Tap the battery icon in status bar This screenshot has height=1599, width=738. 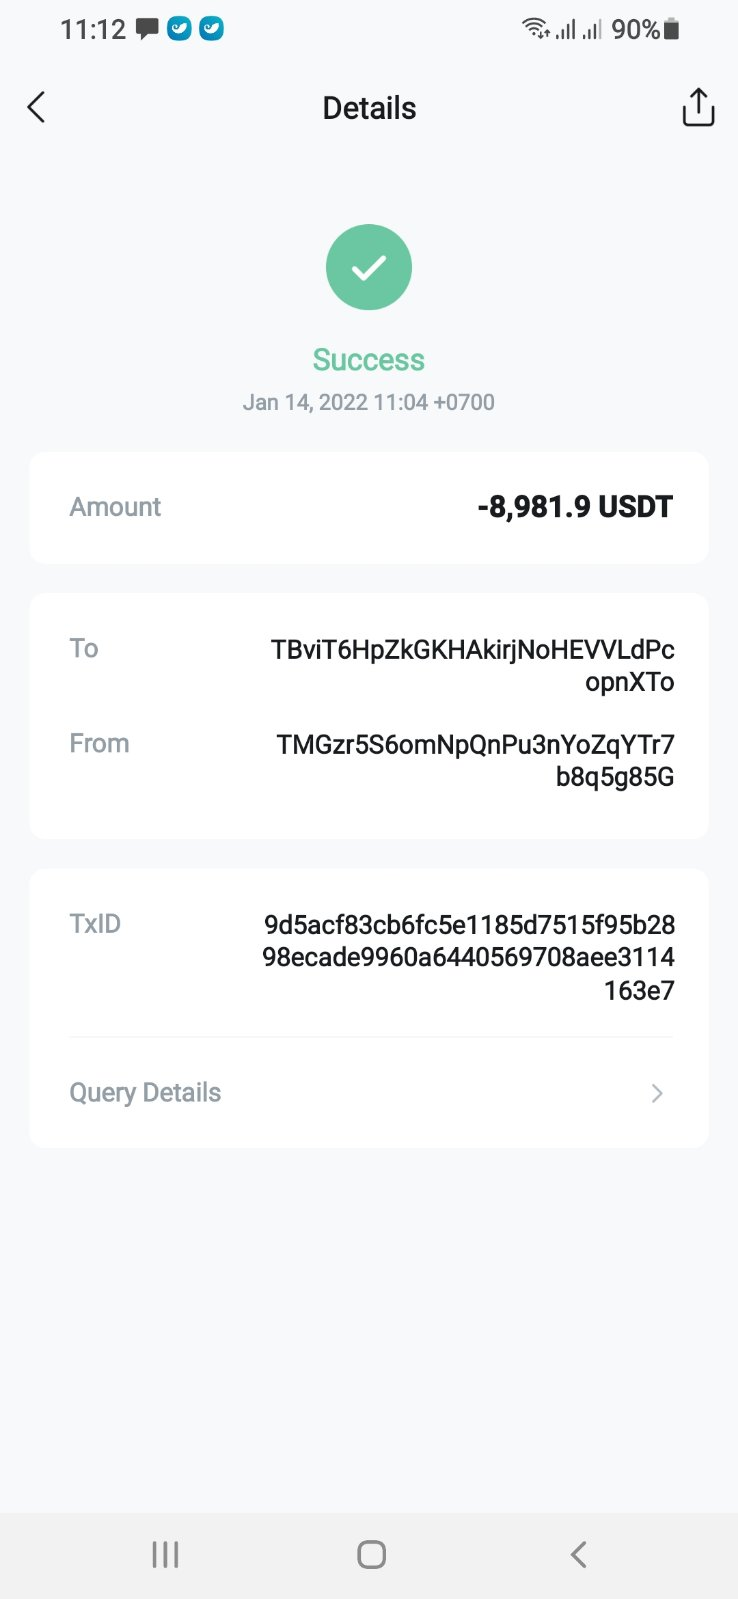[672, 29]
